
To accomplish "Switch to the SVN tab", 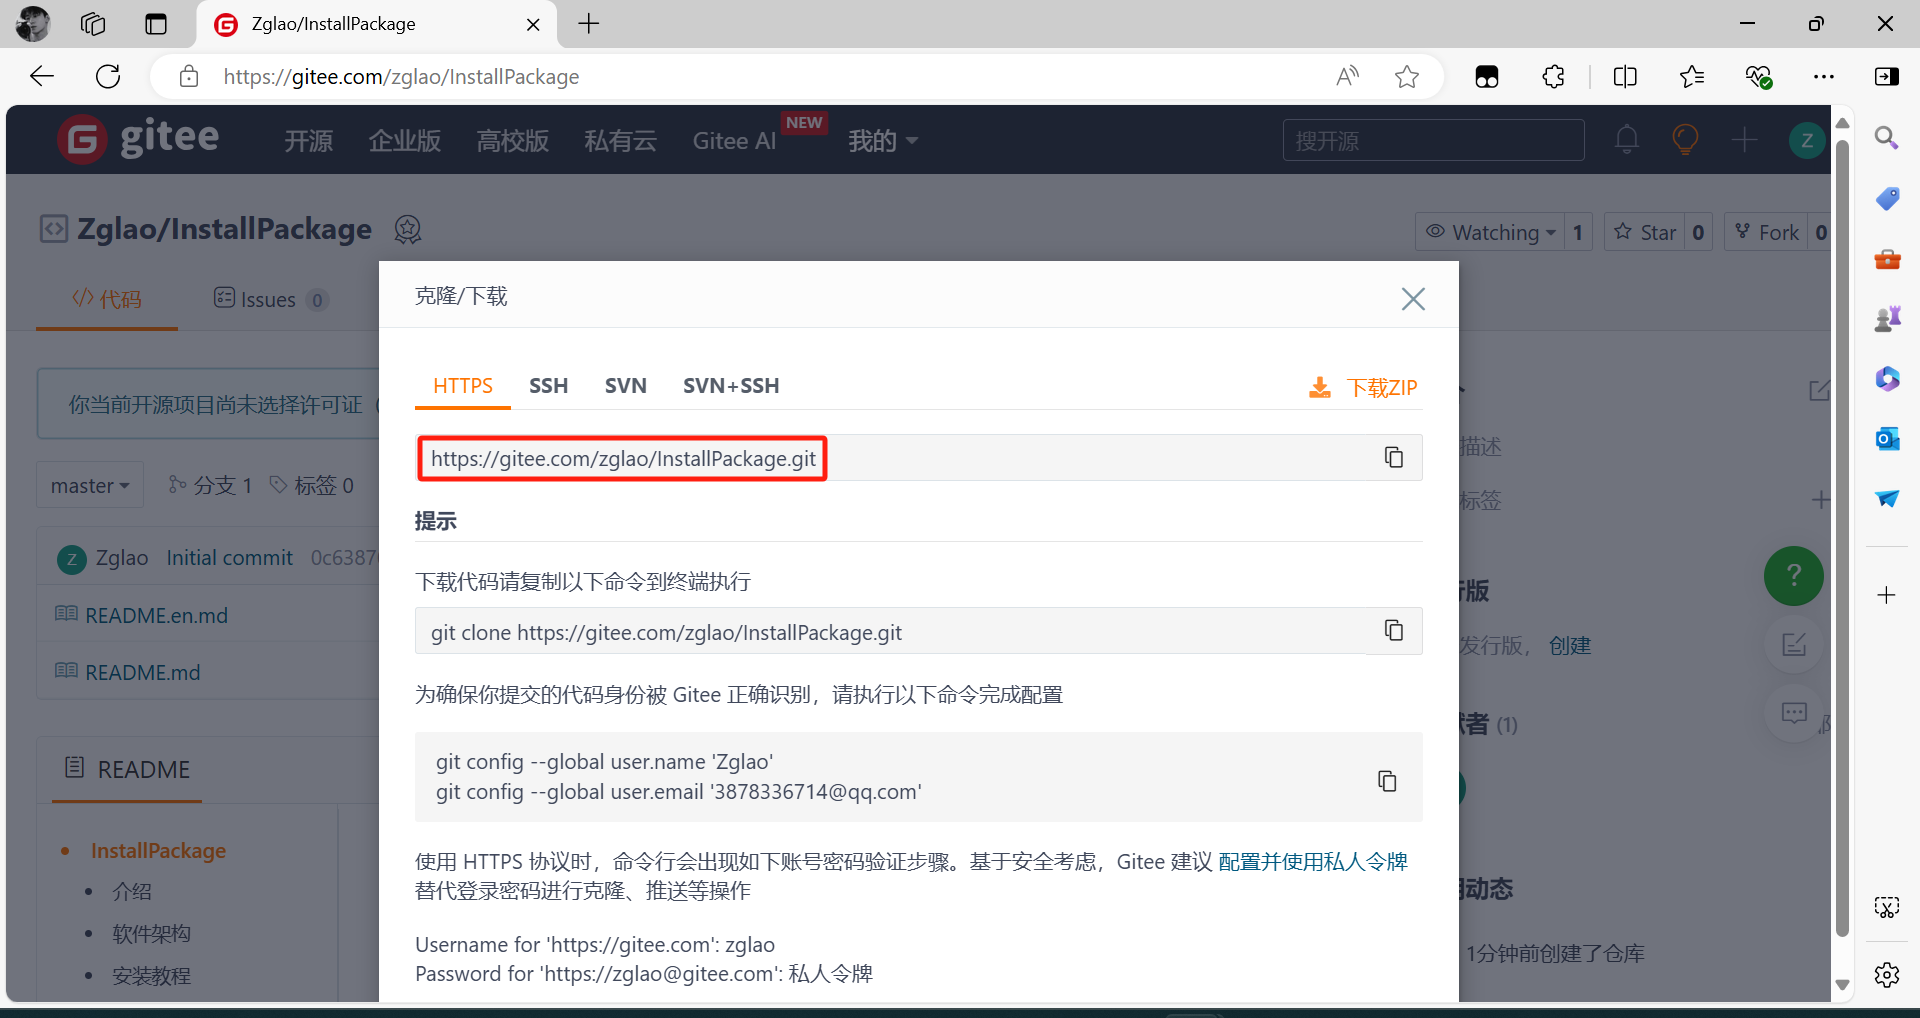I will pyautogui.click(x=625, y=386).
